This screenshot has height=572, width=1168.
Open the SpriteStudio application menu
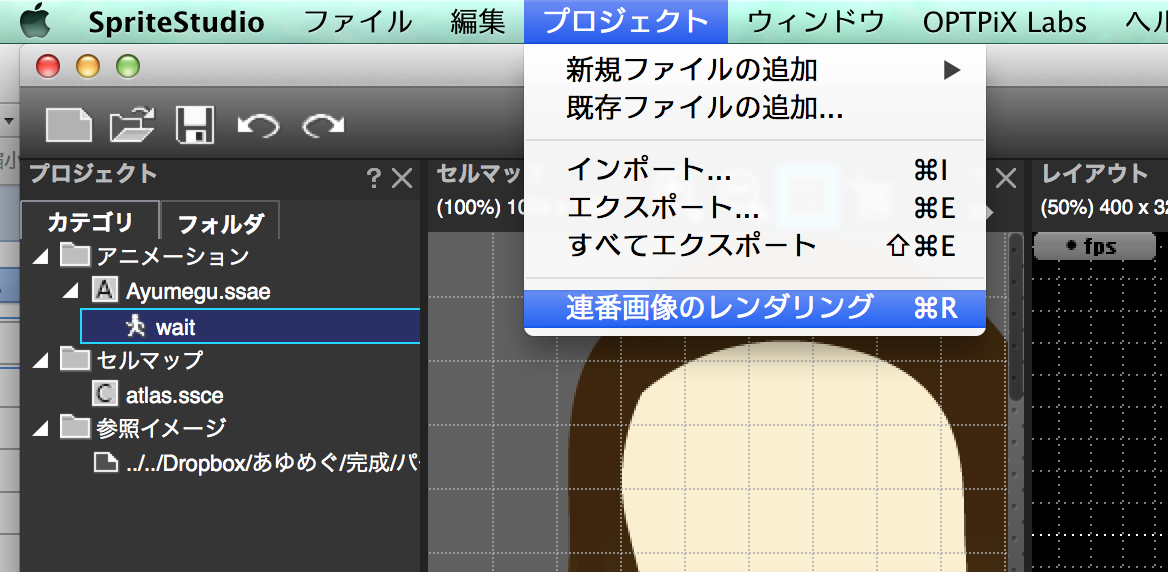(176, 22)
